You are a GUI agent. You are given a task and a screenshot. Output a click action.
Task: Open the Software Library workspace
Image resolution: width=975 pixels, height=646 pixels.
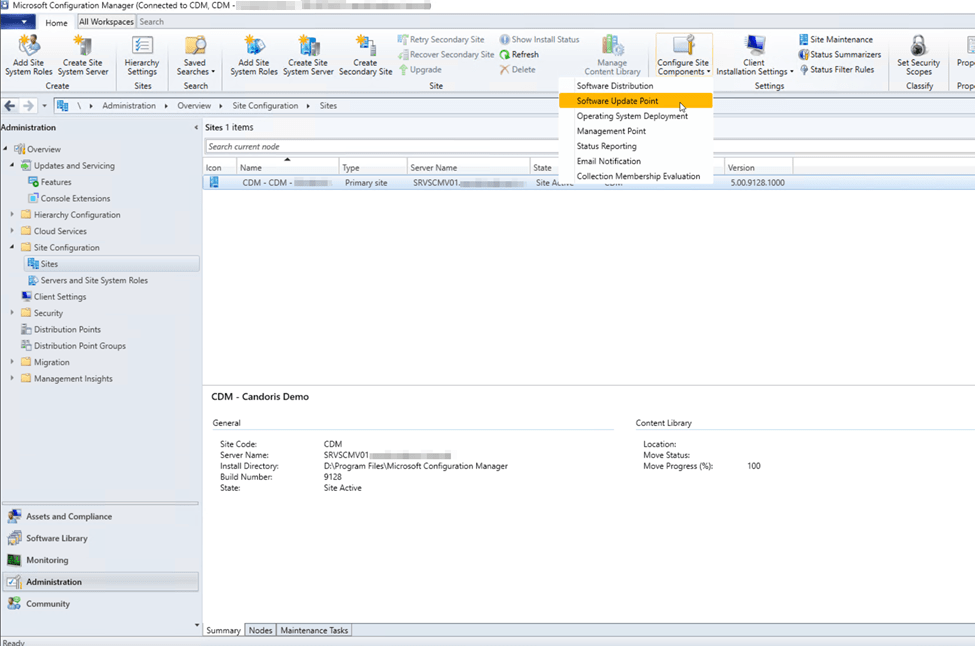click(57, 538)
